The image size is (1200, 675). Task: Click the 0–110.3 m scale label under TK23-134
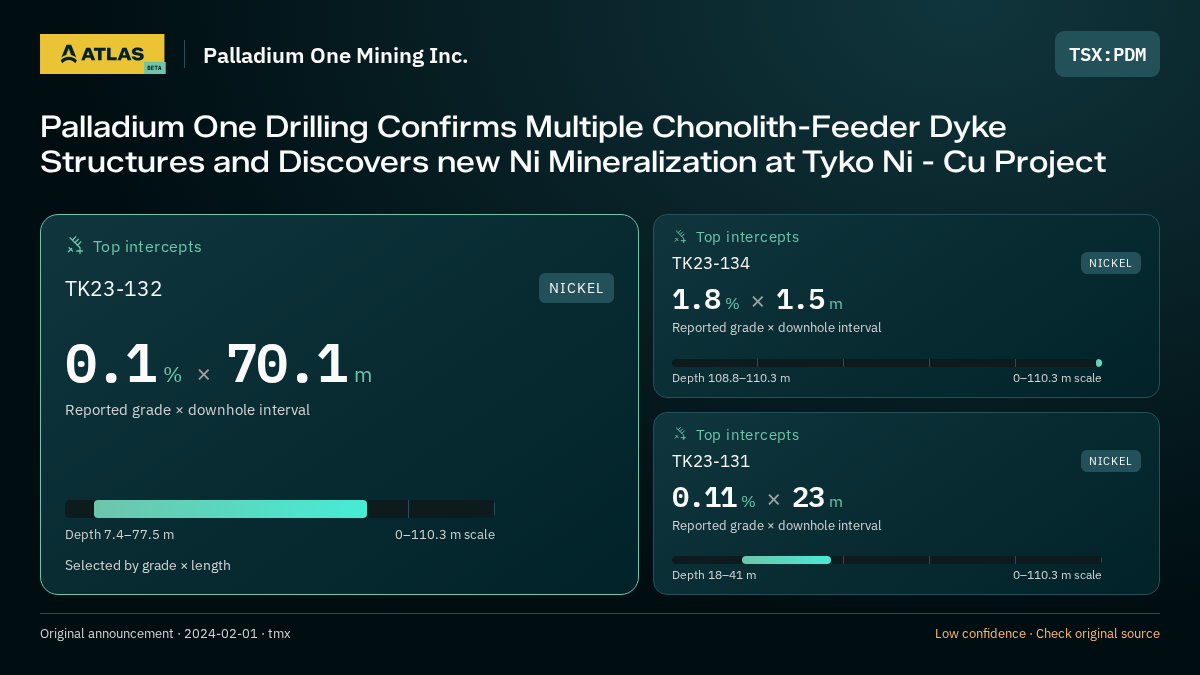(x=1057, y=378)
